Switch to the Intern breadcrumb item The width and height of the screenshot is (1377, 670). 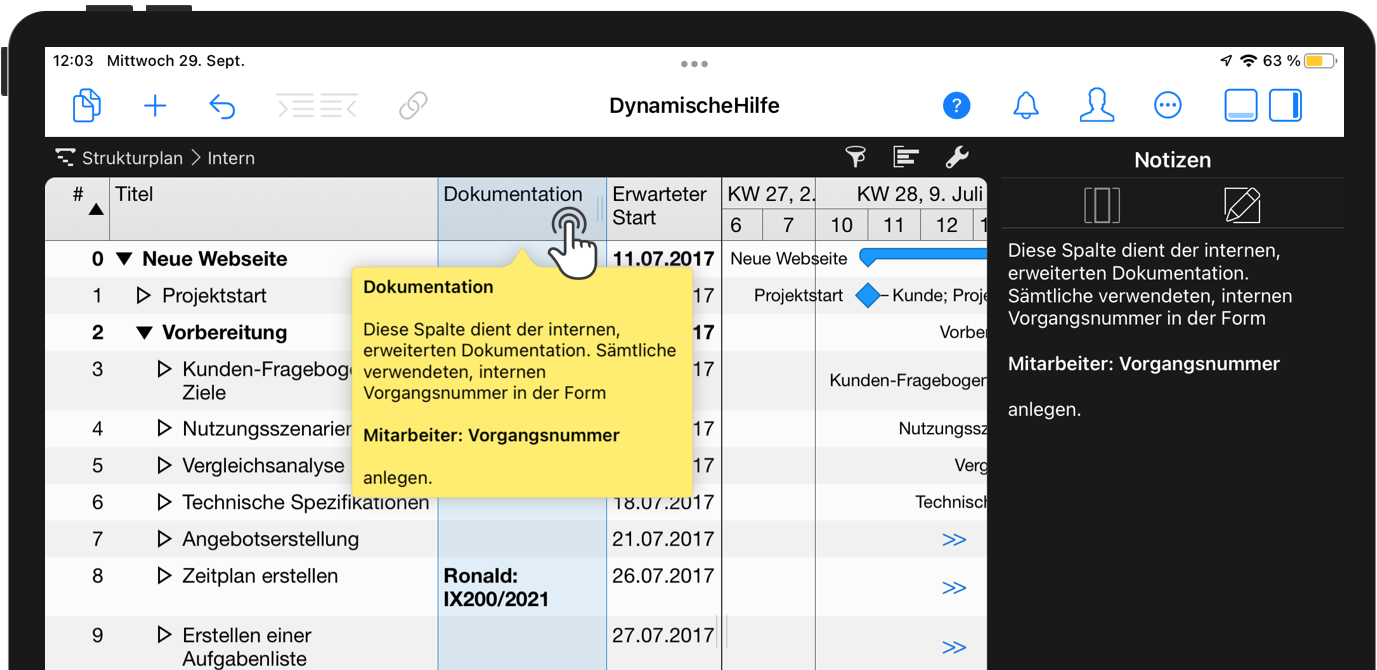tap(231, 157)
